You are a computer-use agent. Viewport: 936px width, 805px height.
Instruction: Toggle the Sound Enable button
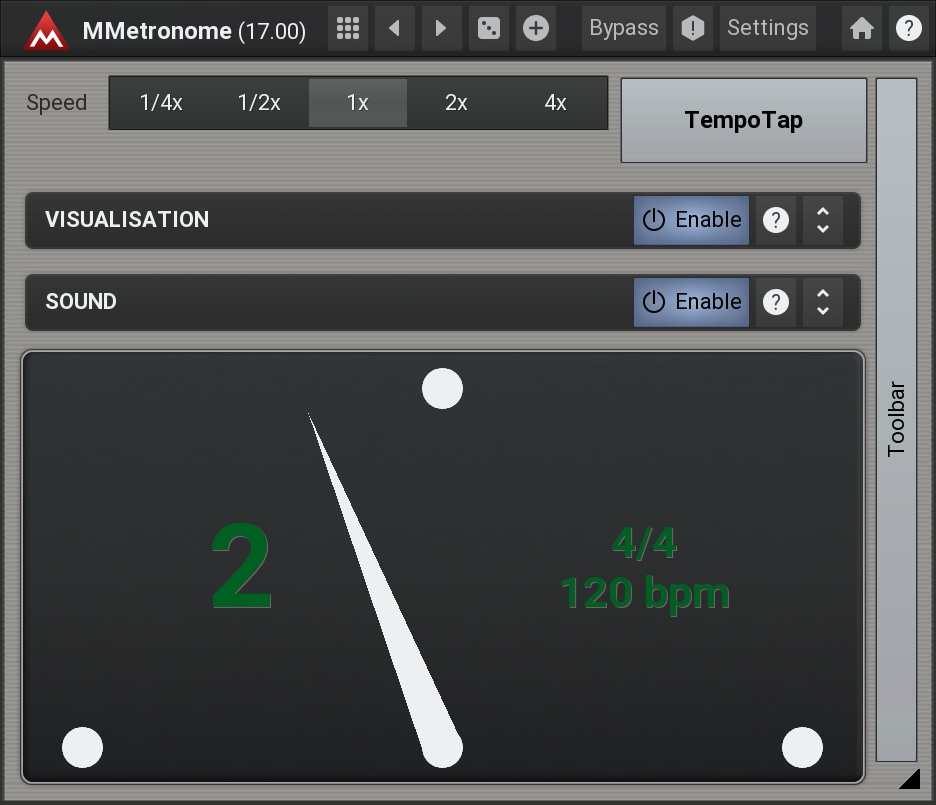[x=691, y=302]
